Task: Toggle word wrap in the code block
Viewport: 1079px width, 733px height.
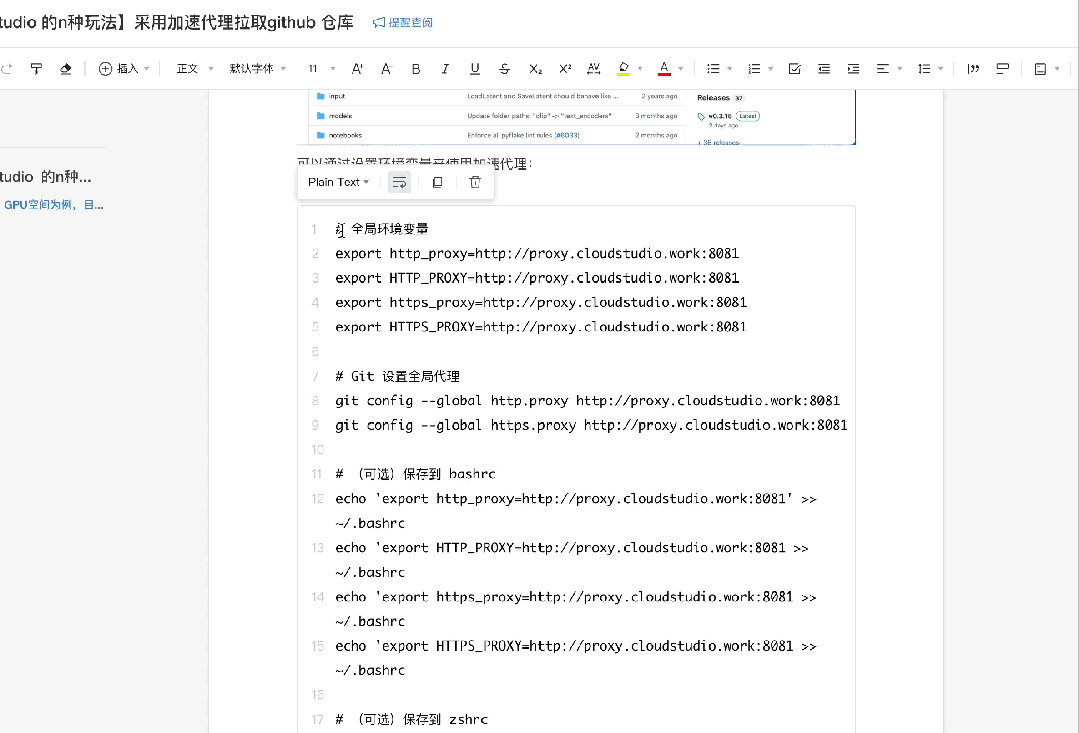Action: (399, 182)
